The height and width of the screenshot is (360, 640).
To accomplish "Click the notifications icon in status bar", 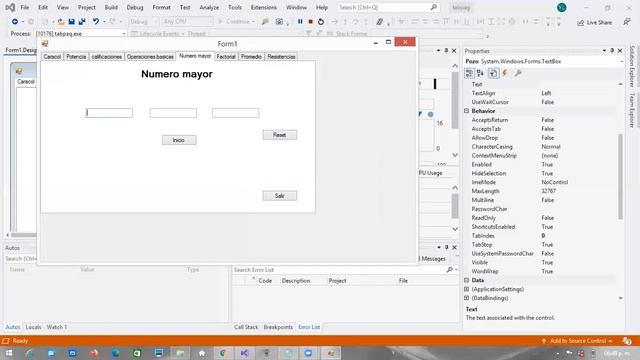I will (627, 341).
